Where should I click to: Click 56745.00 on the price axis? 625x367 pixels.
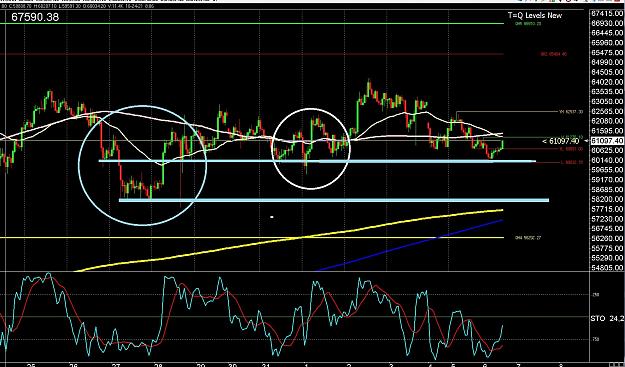tap(607, 229)
